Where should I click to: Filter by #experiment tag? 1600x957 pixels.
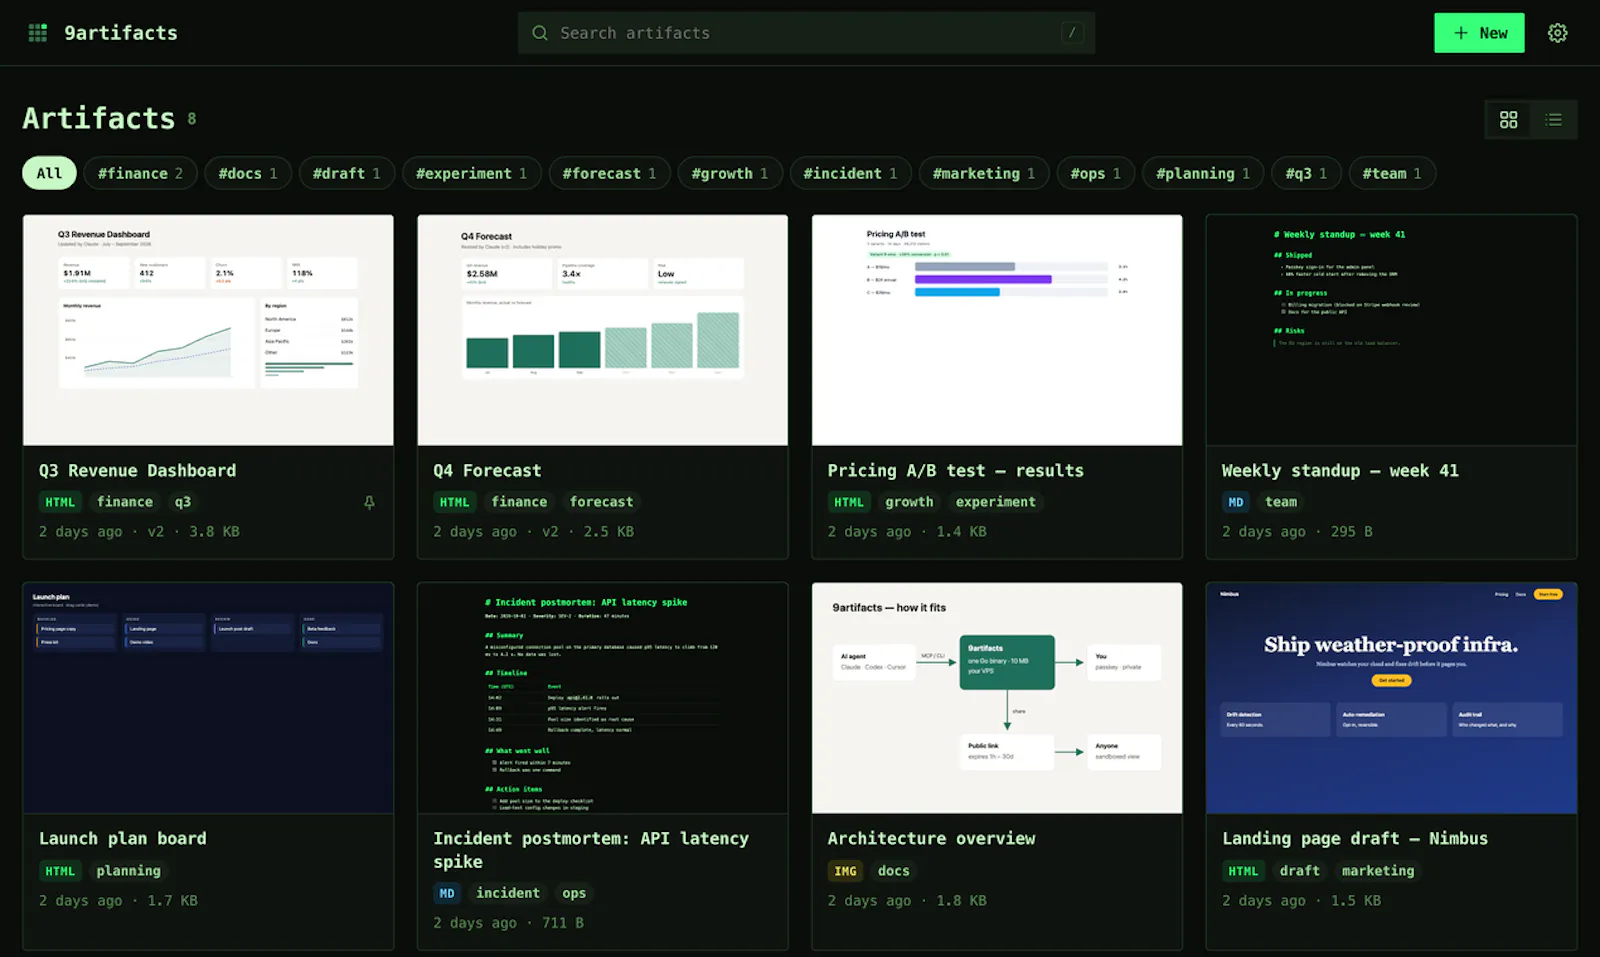click(471, 173)
